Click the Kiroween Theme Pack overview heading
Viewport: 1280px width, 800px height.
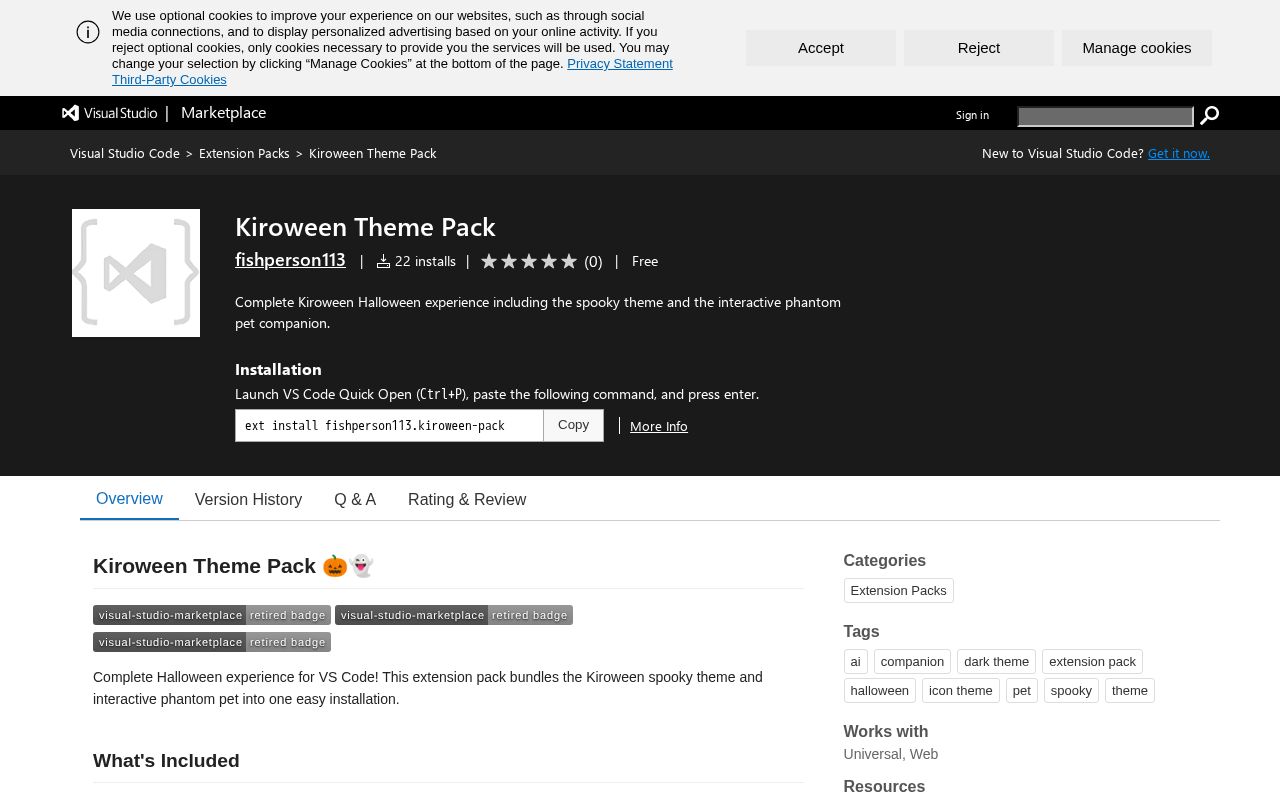pos(233,566)
